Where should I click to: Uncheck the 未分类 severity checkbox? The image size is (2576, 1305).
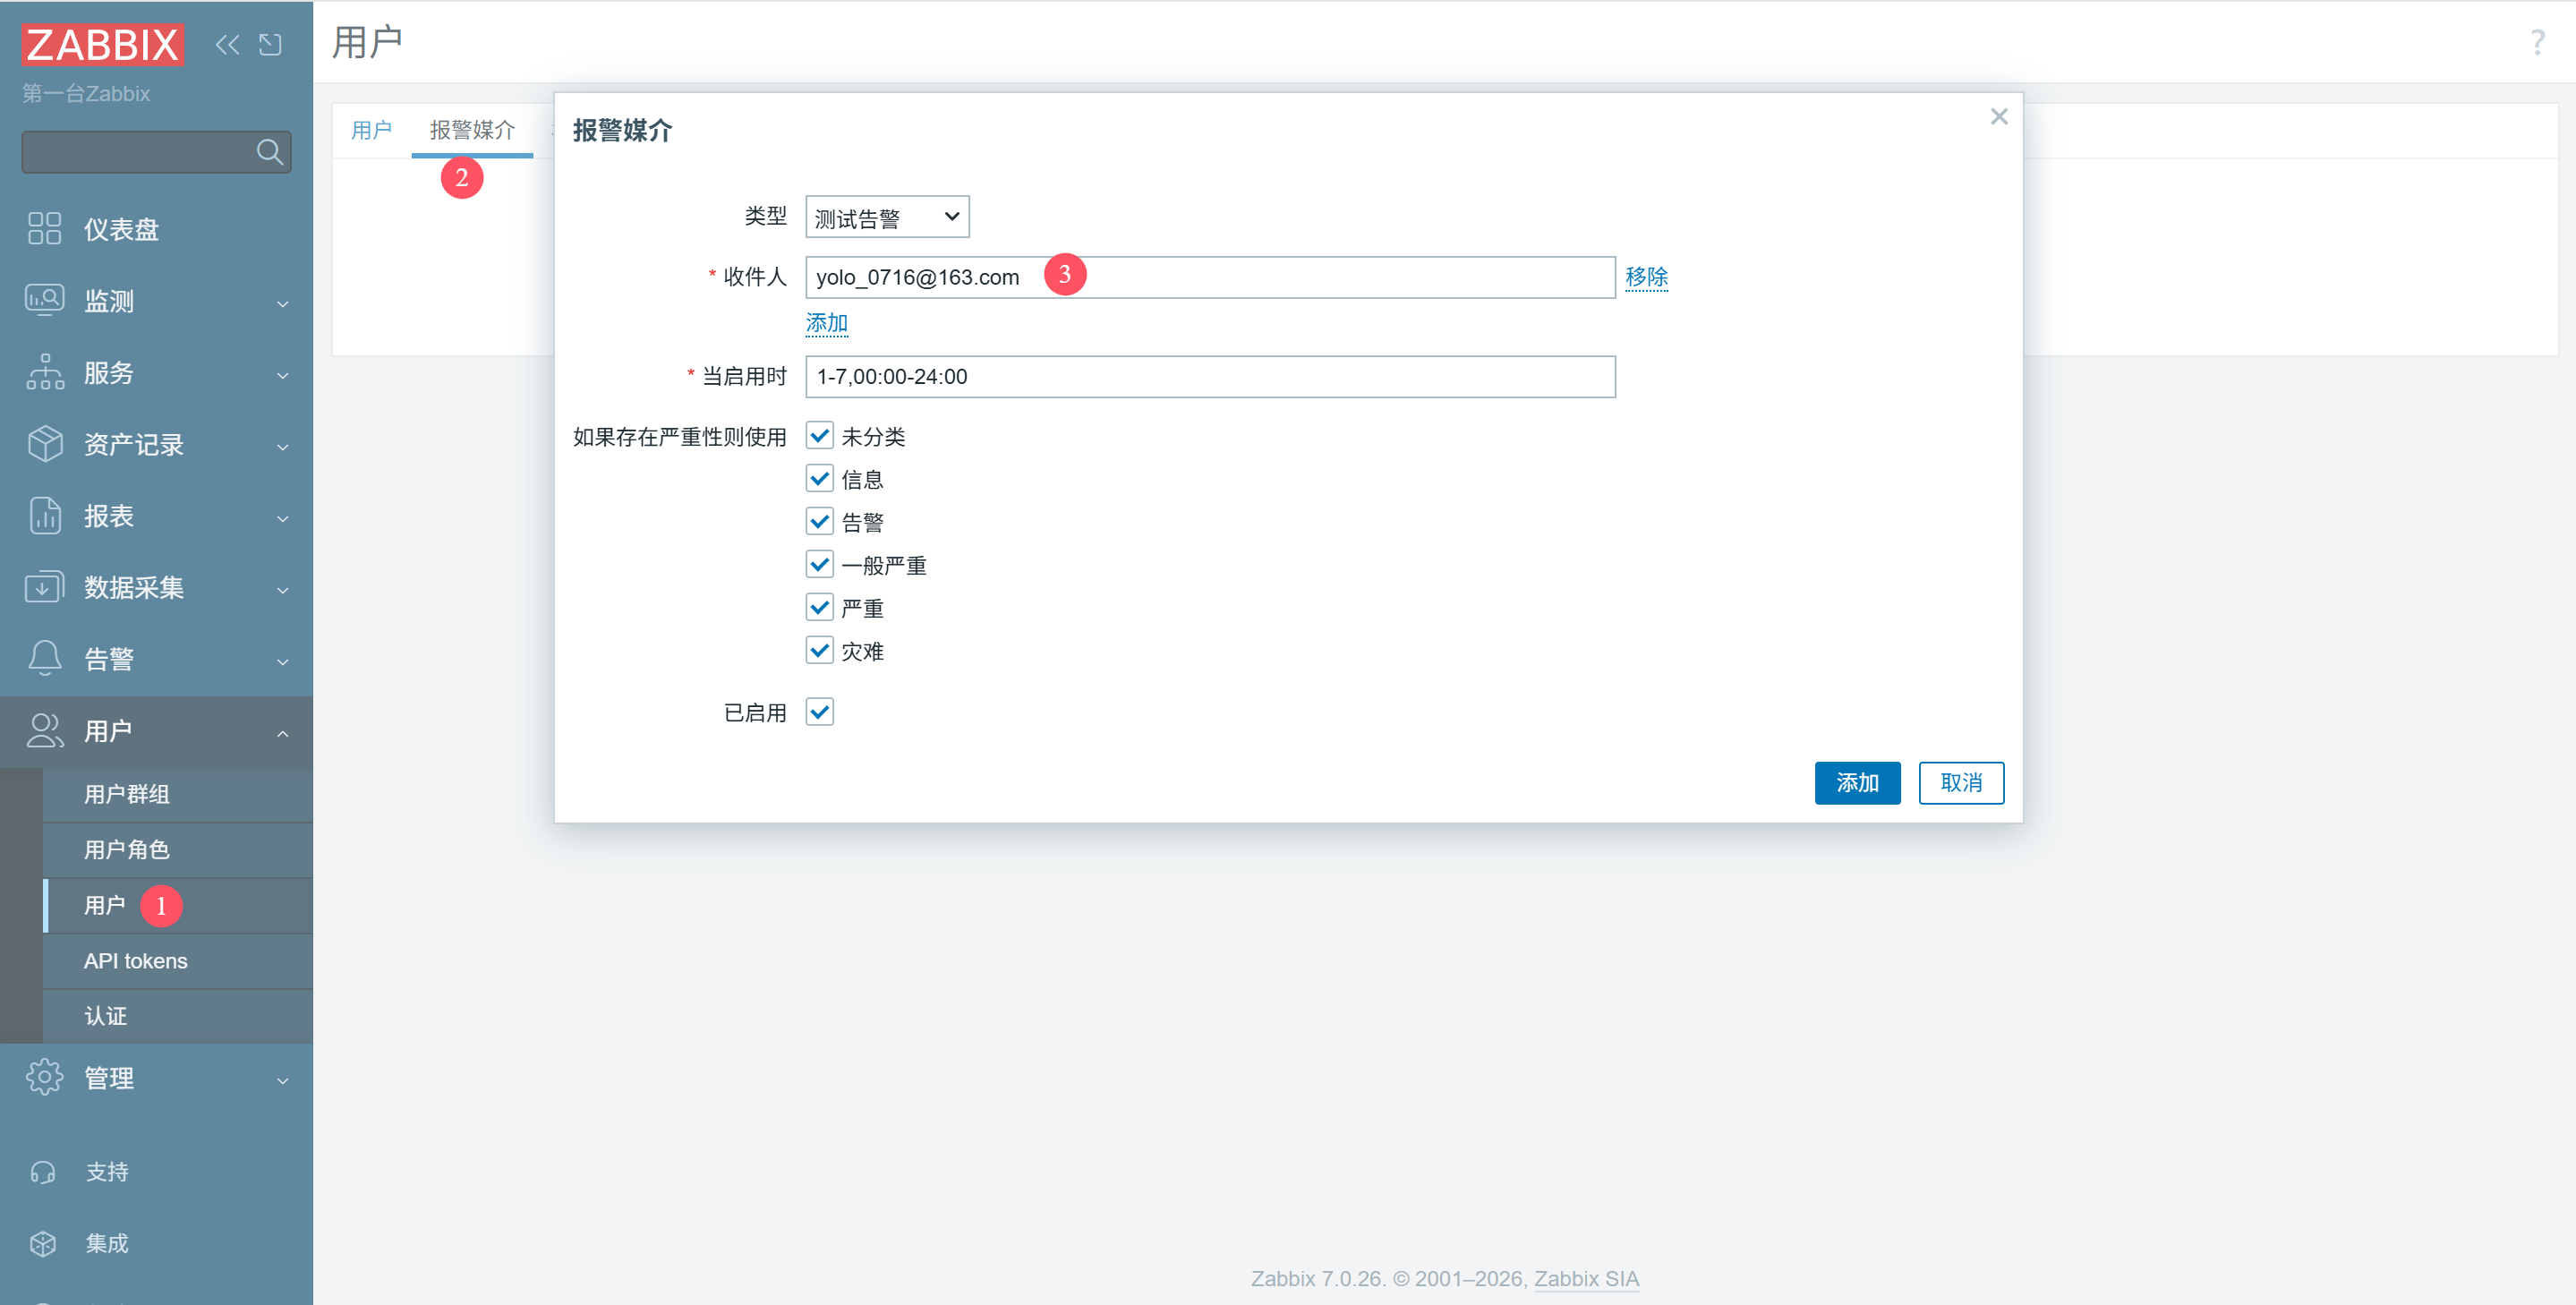click(x=820, y=436)
